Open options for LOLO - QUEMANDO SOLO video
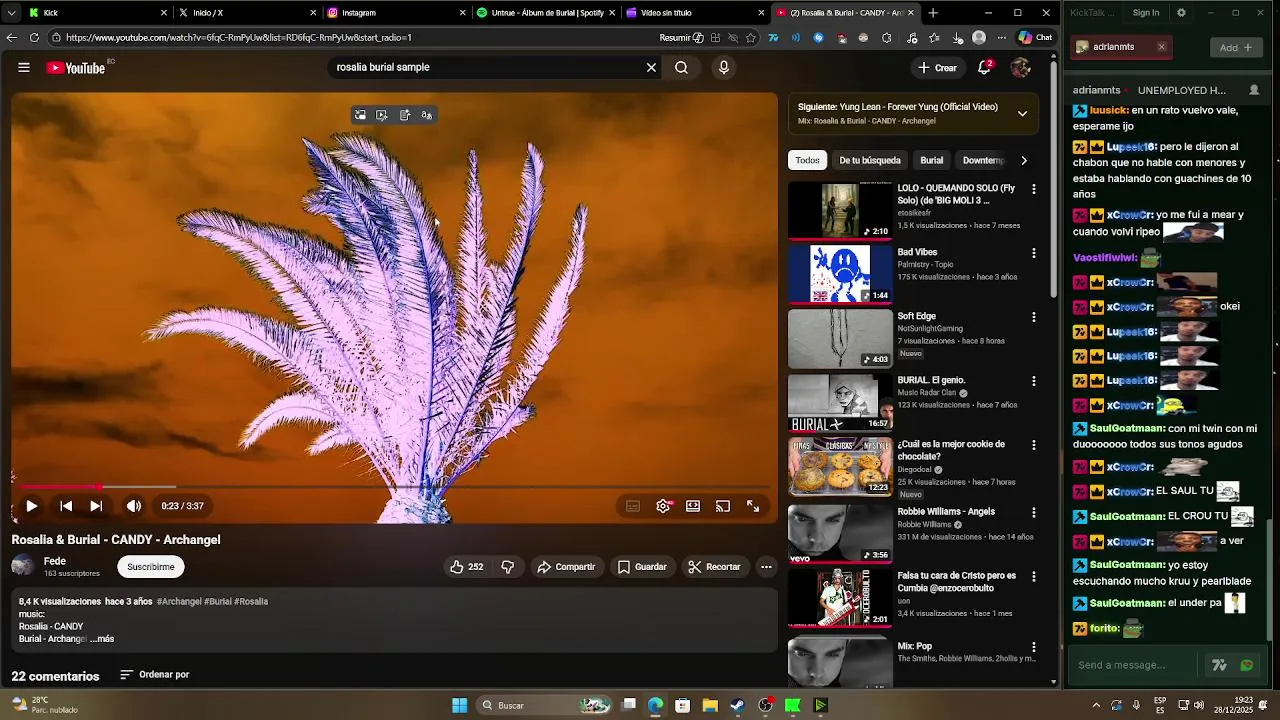 [1034, 189]
